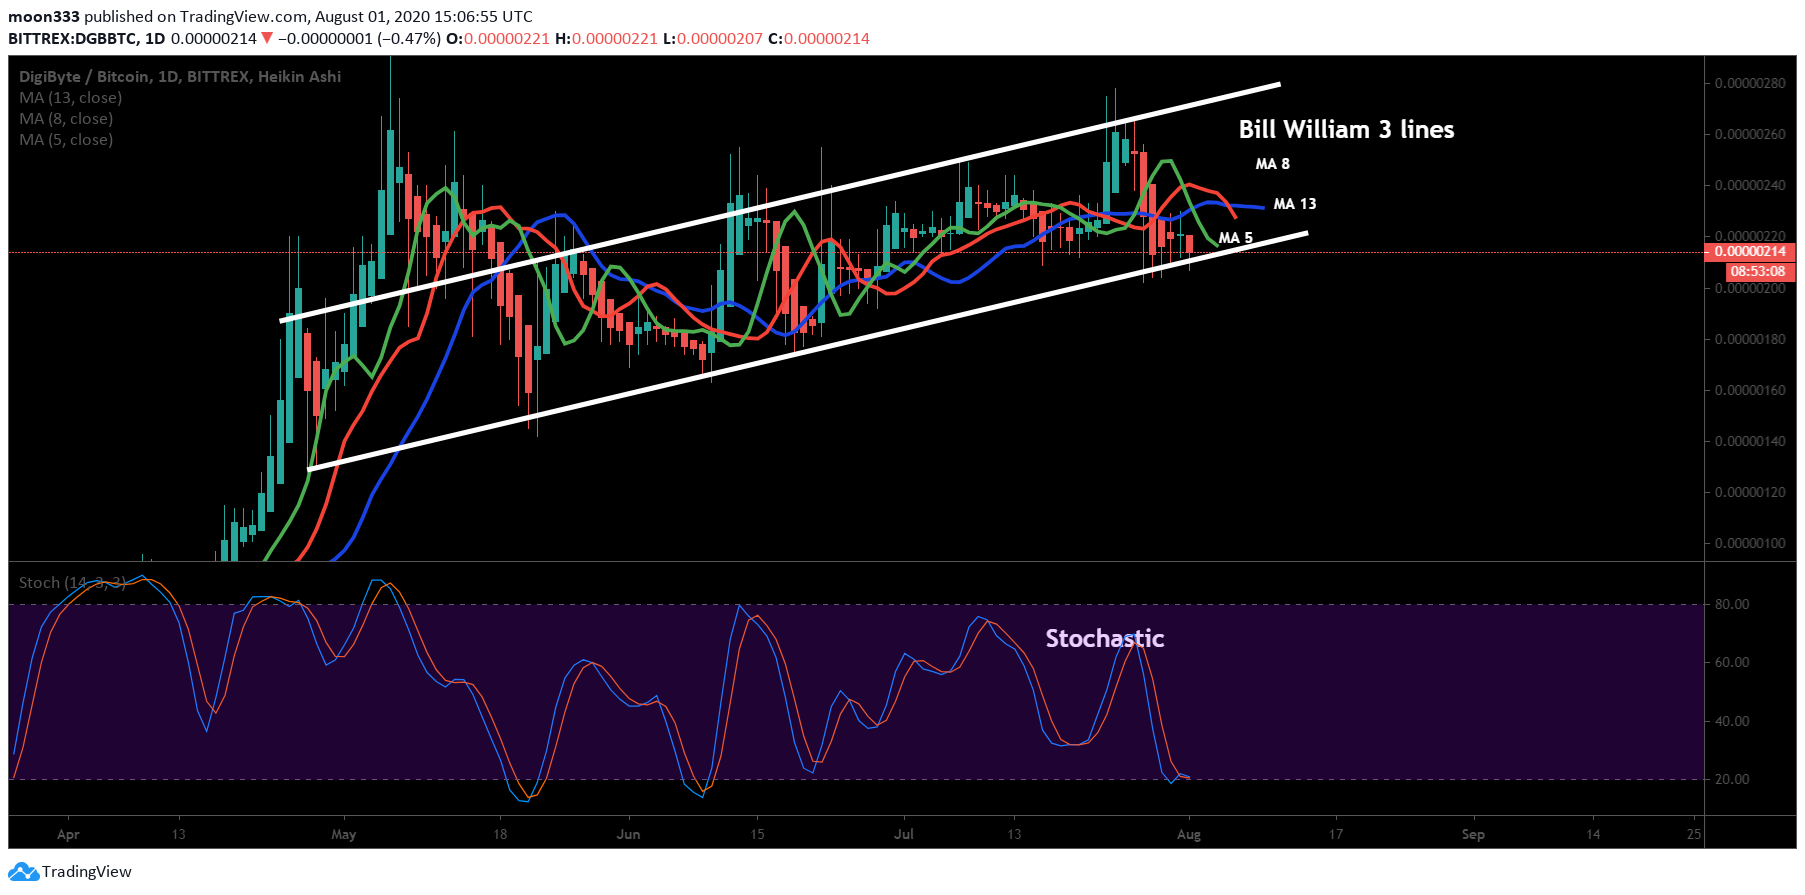Click the 0.00000260 price axis label
This screenshot has width=1805, height=895.
click(x=1750, y=134)
